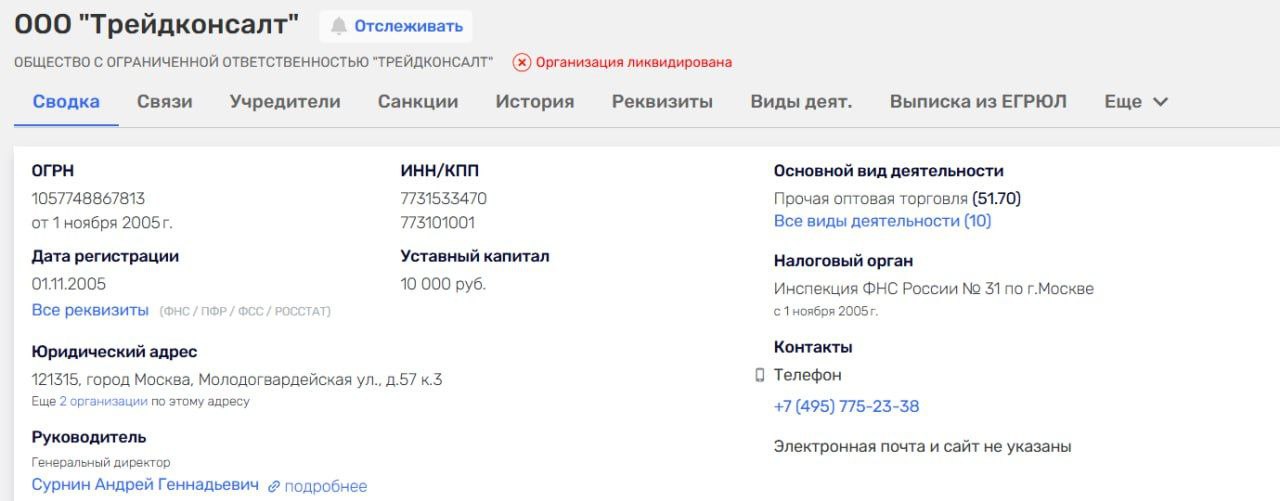The width and height of the screenshot is (1280, 501).
Task: Switch to the Связи tab
Action: pyautogui.click(x=165, y=102)
